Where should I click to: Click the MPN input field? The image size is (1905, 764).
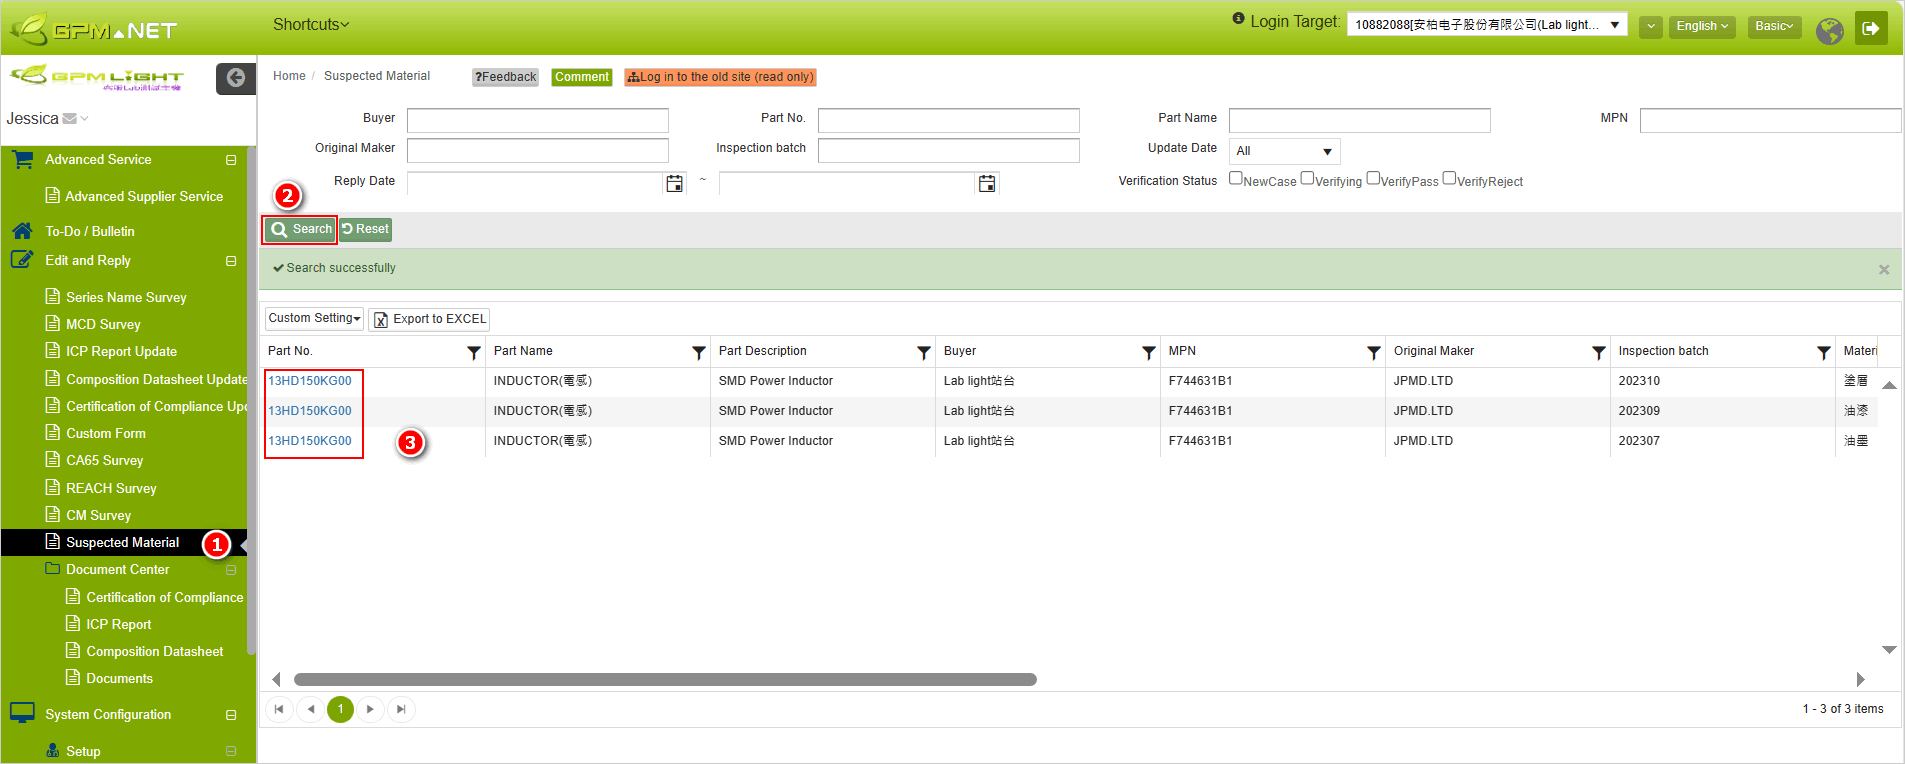(x=1770, y=120)
